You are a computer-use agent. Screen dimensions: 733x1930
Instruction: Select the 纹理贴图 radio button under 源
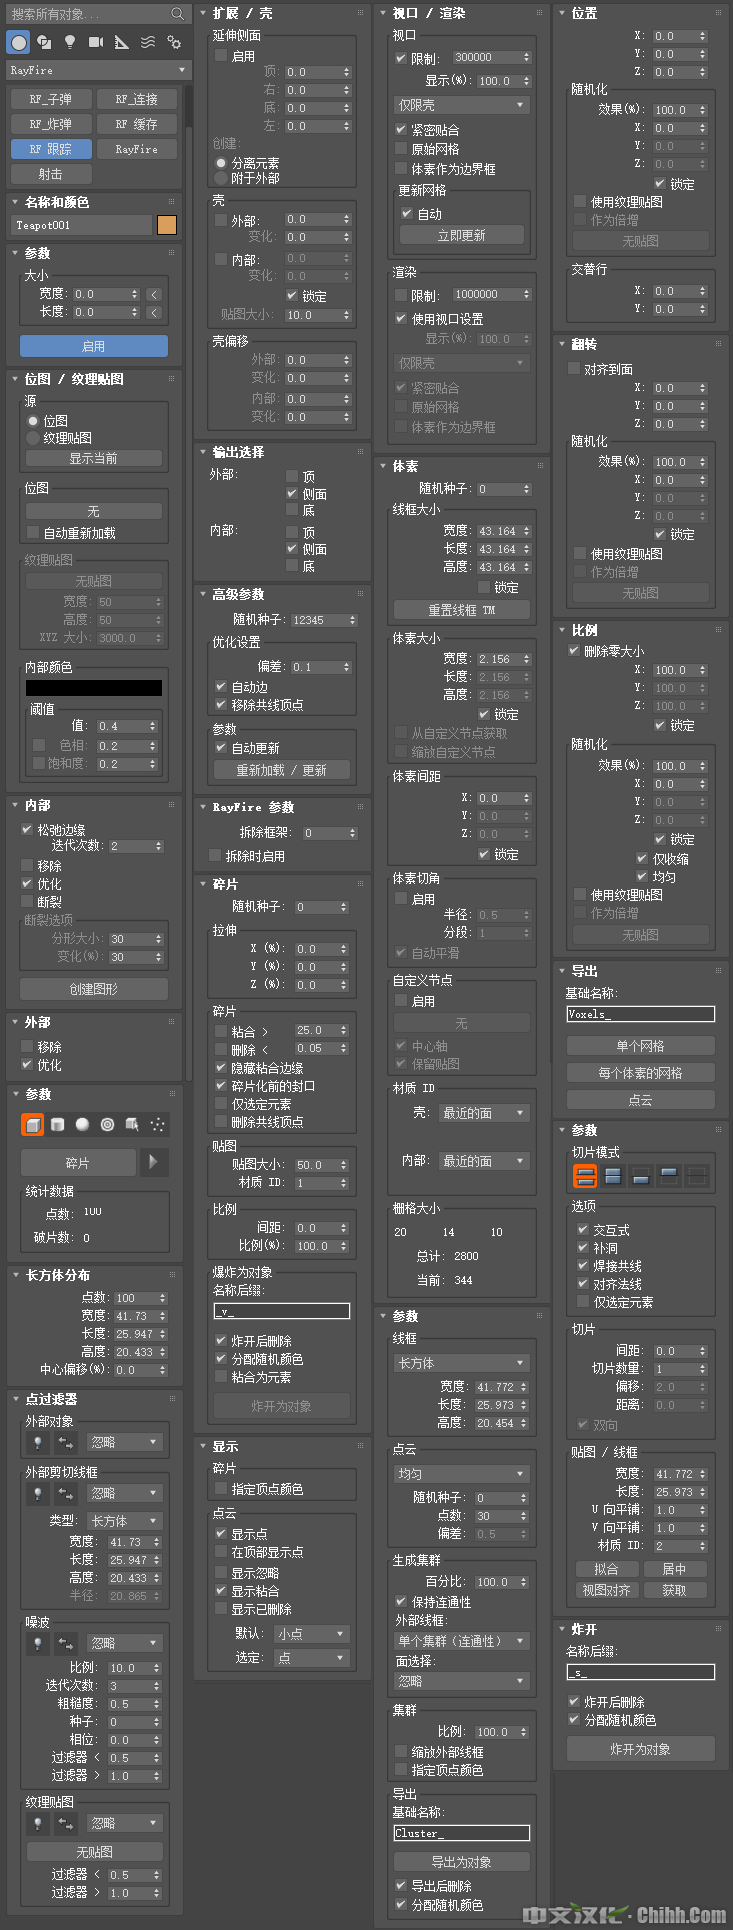(33, 438)
